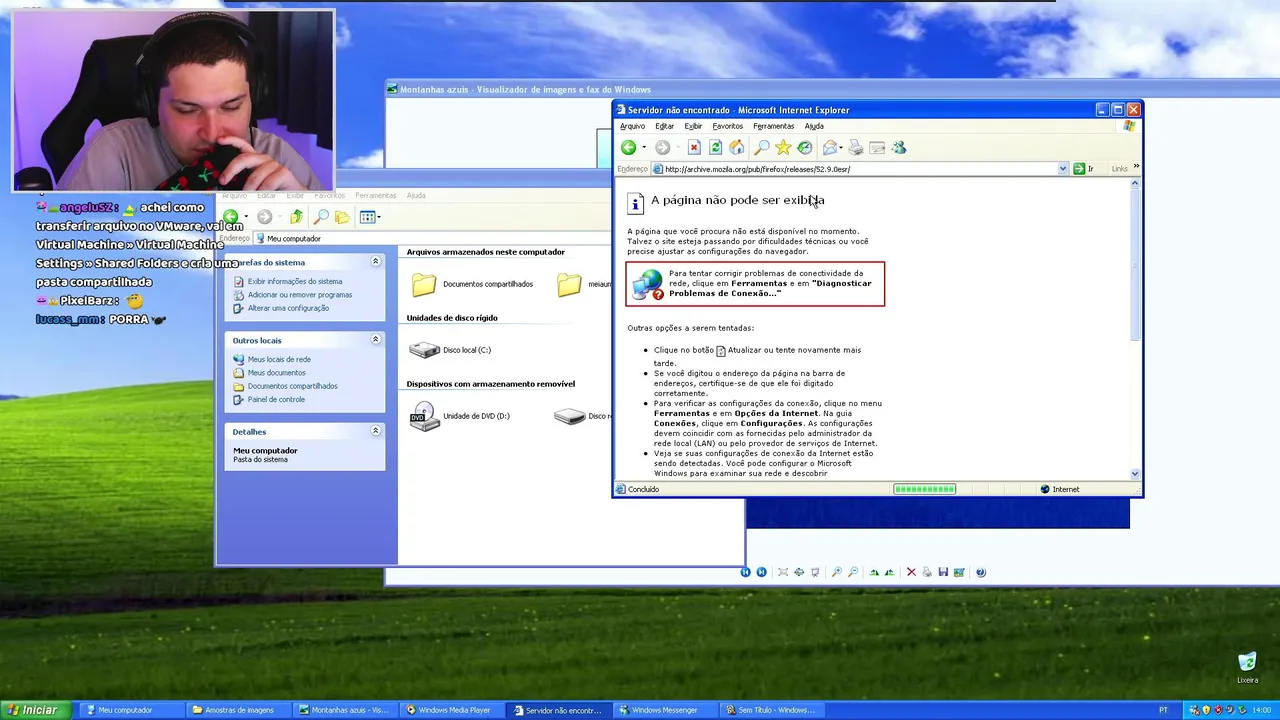This screenshot has height=720, width=1280.
Task: Open Ferramentas menu in Internet Explorer
Action: [x=773, y=126]
